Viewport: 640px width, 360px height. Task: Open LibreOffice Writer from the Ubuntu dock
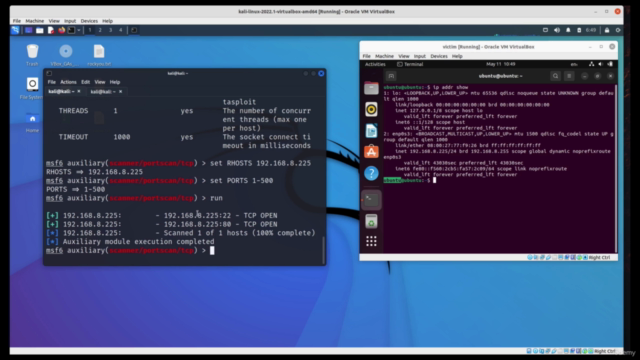pos(371,131)
